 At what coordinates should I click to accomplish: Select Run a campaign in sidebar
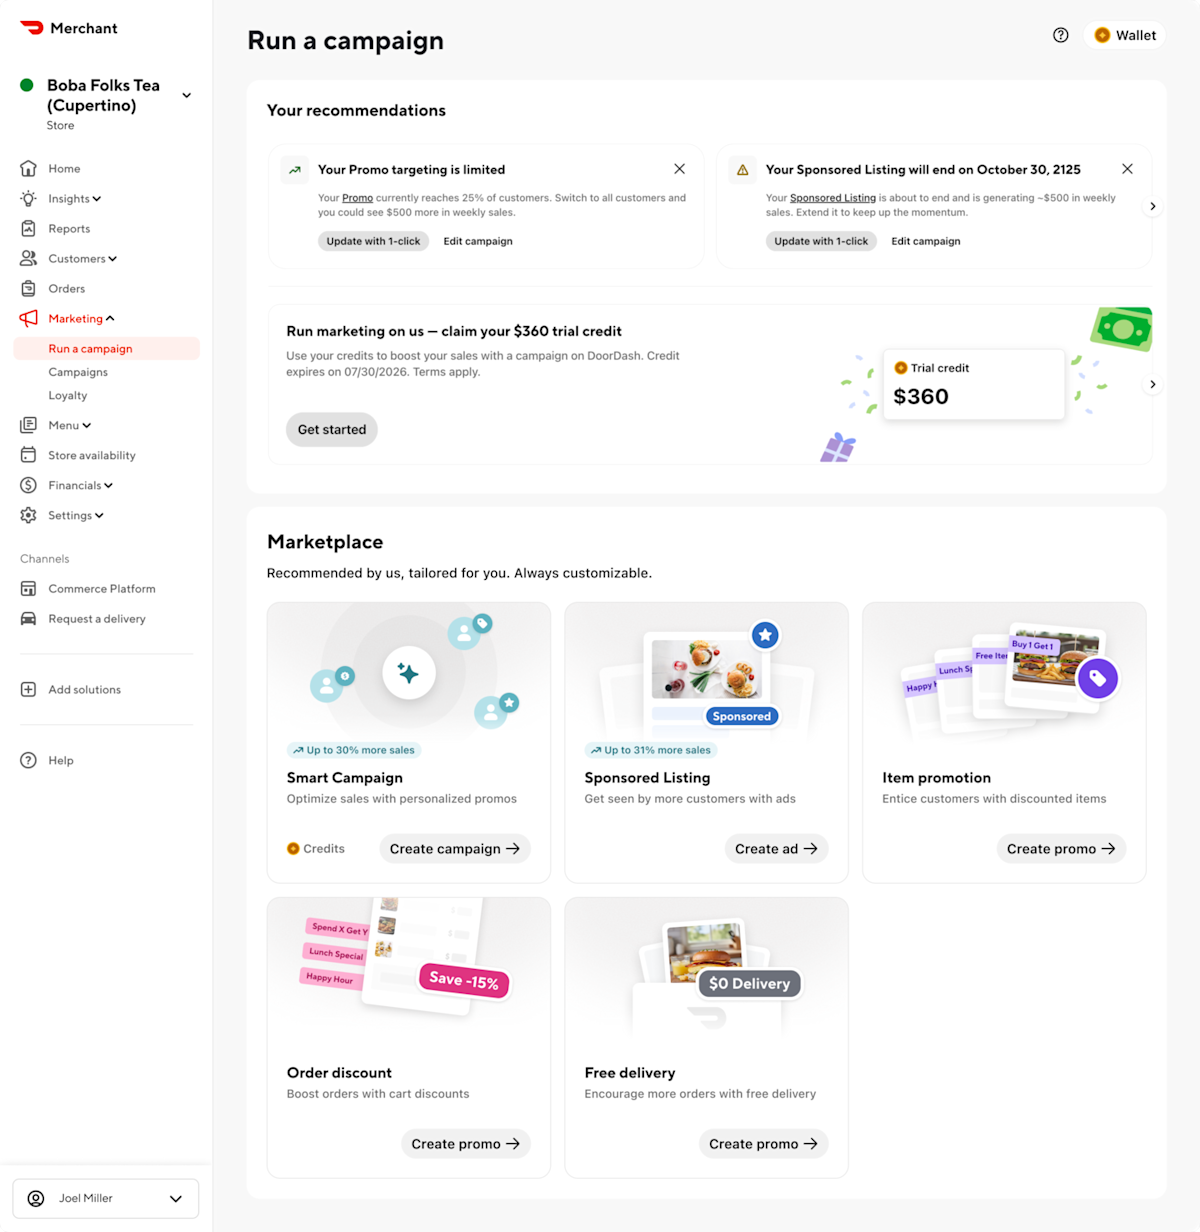(106, 348)
